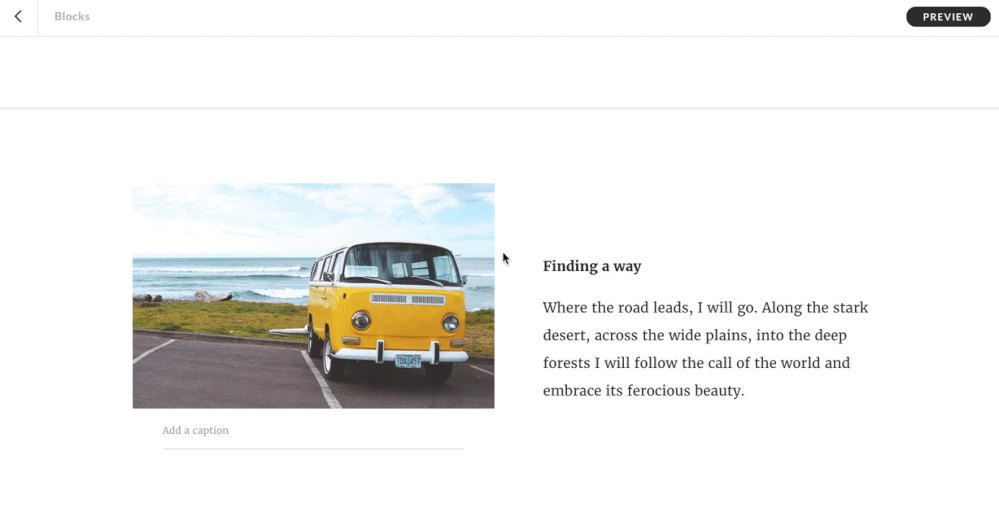Click the back arrow icon
The width and height of the screenshot is (999, 508).
click(x=18, y=17)
